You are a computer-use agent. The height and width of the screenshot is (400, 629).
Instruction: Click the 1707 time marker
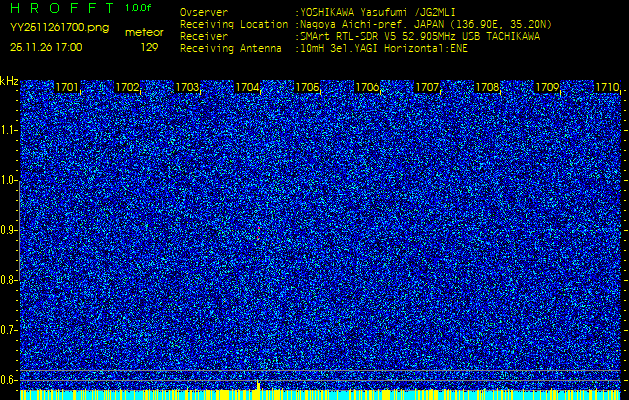[x=427, y=87]
